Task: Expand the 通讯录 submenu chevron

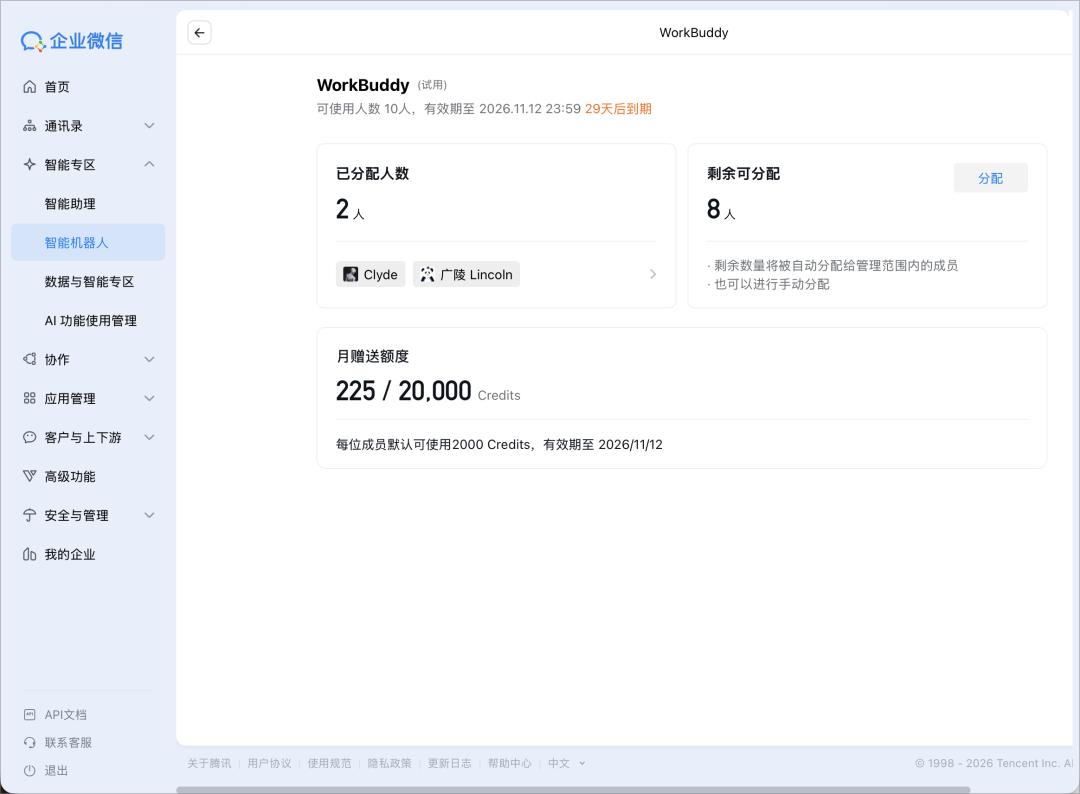Action: pyautogui.click(x=149, y=126)
